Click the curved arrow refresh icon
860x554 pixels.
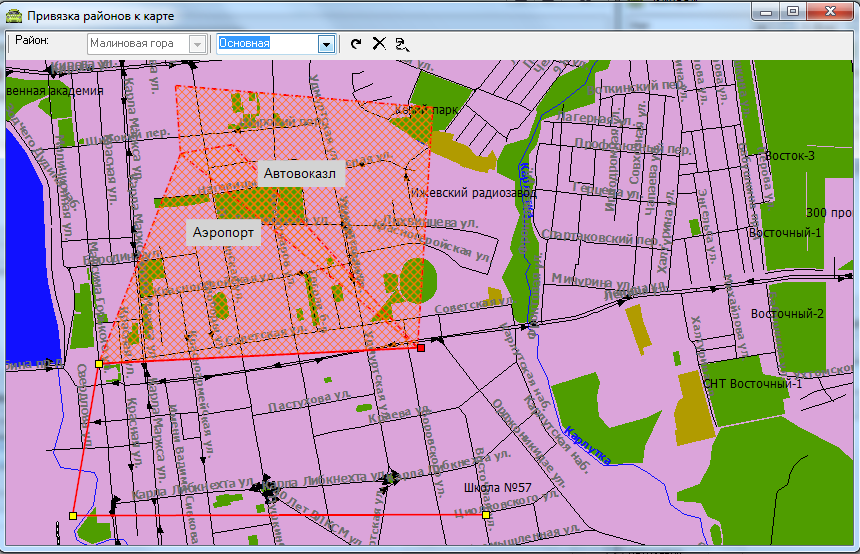pyautogui.click(x=357, y=44)
